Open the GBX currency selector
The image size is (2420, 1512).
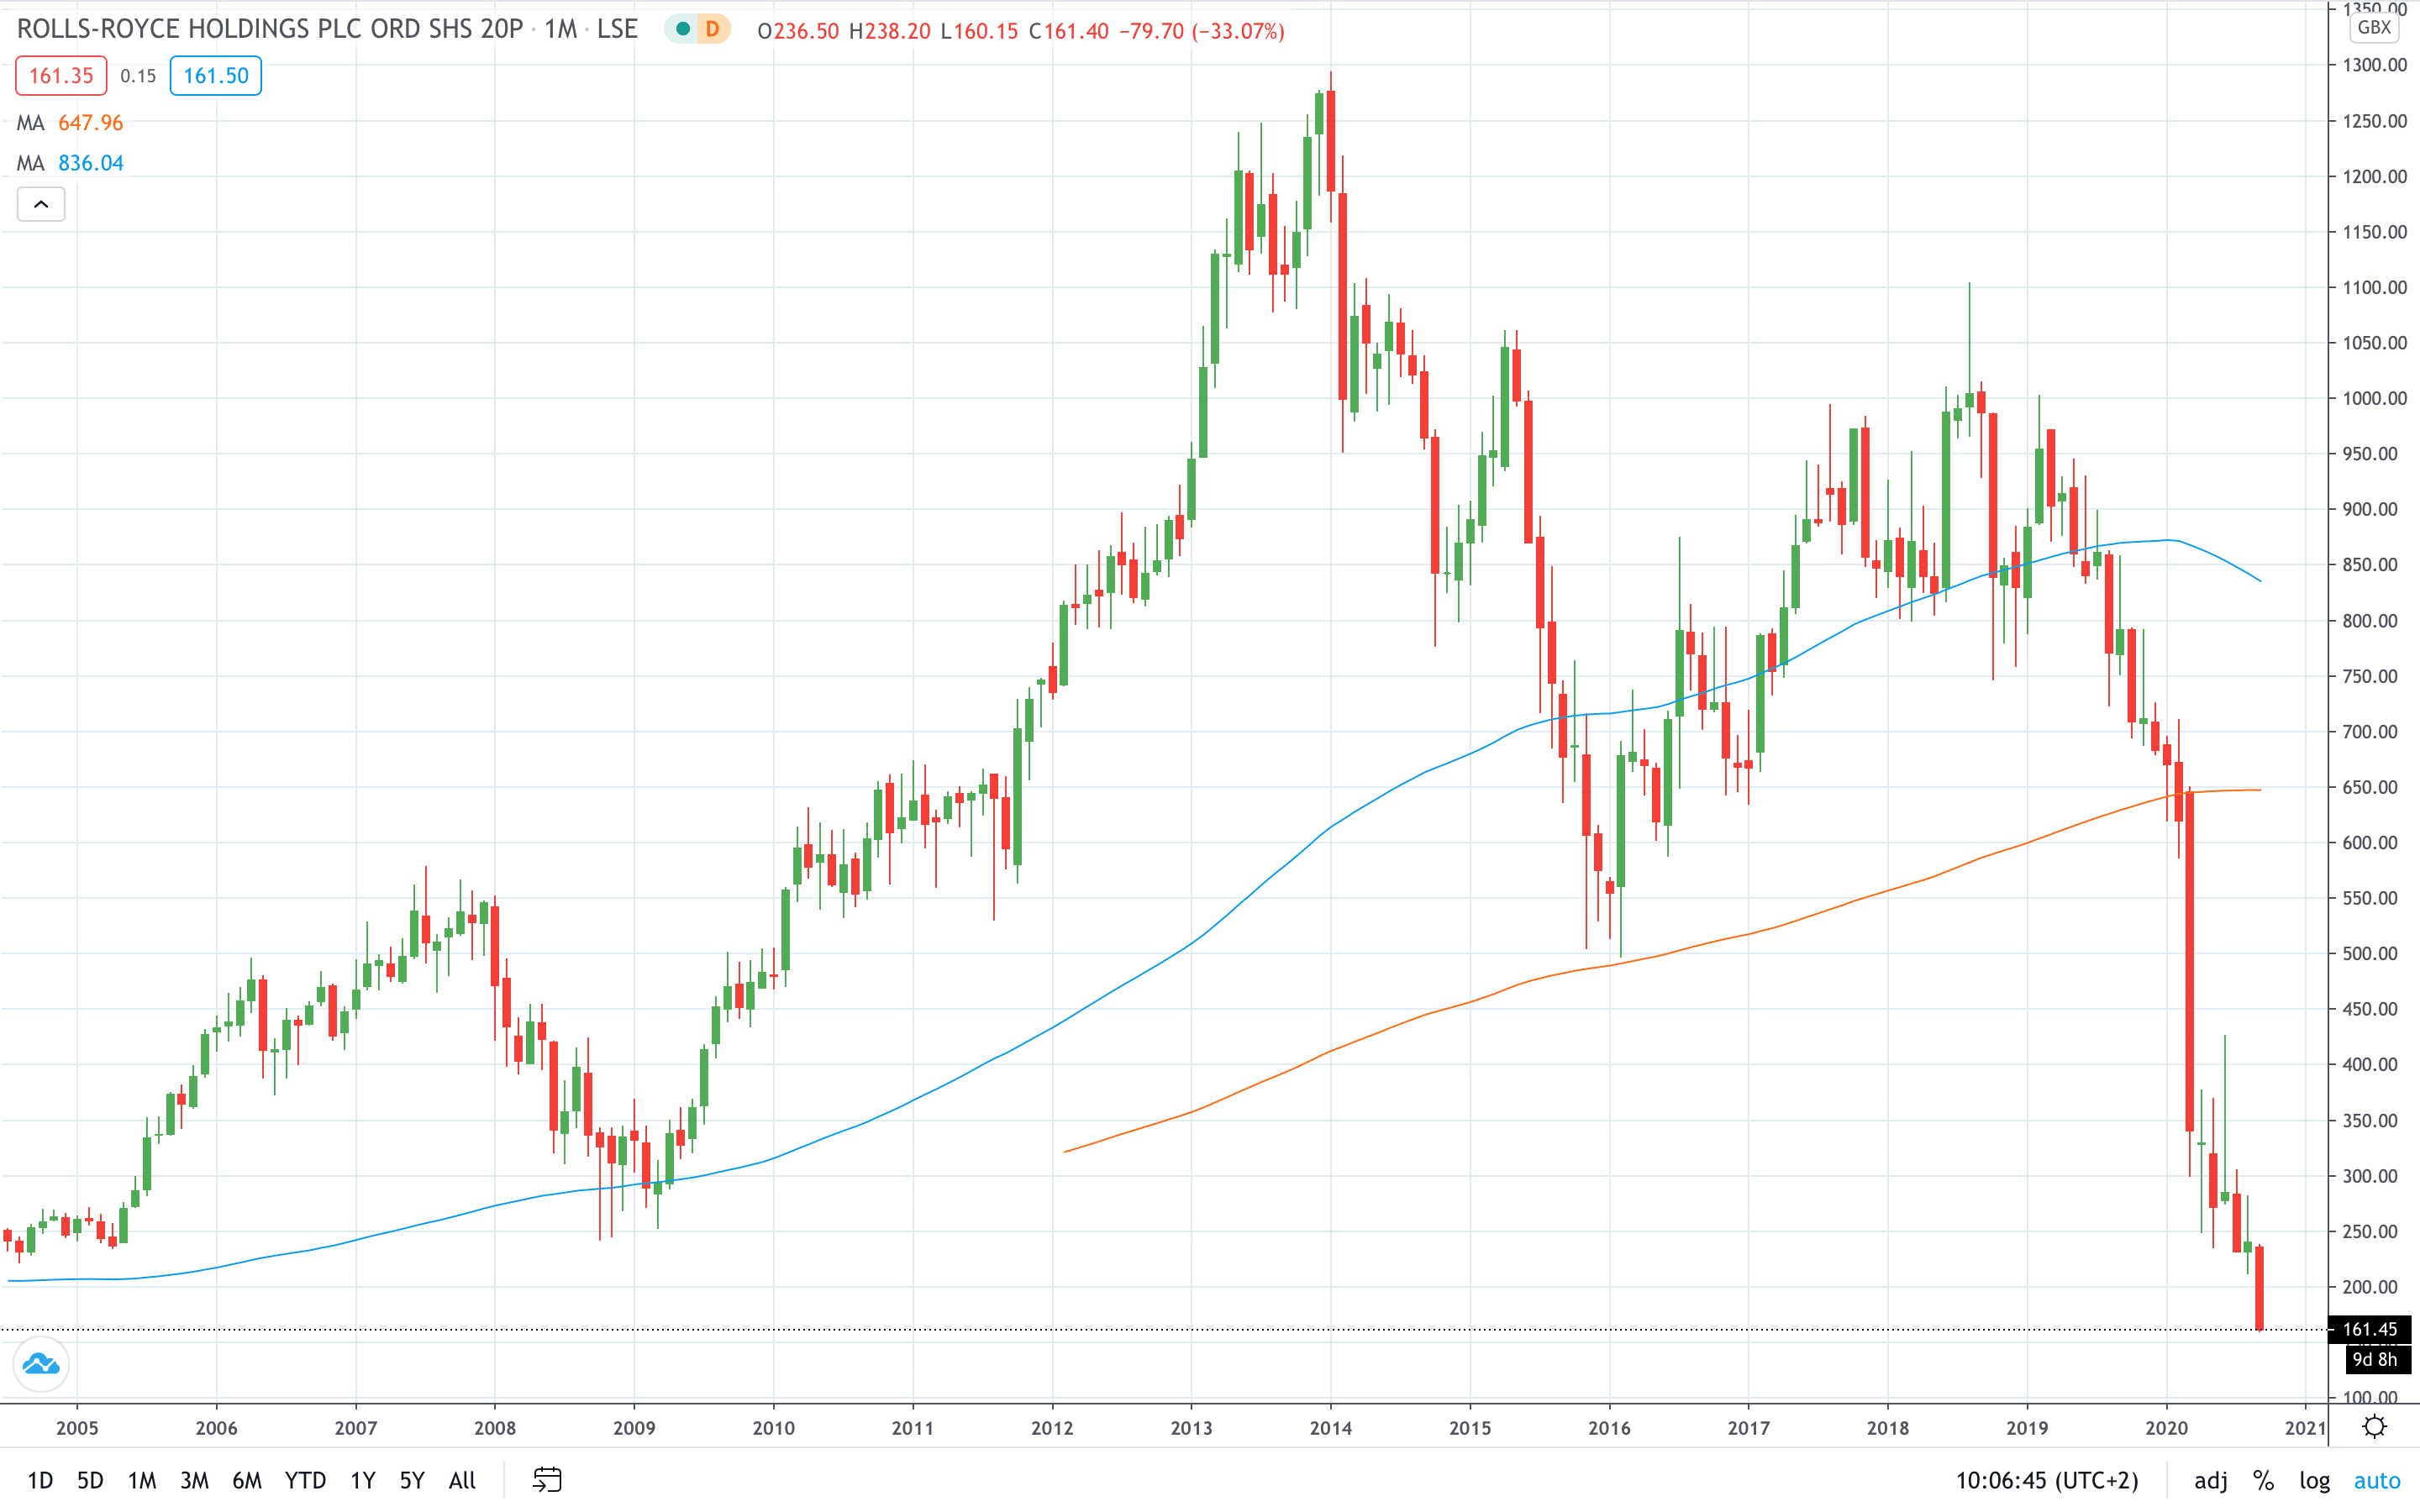(2373, 27)
